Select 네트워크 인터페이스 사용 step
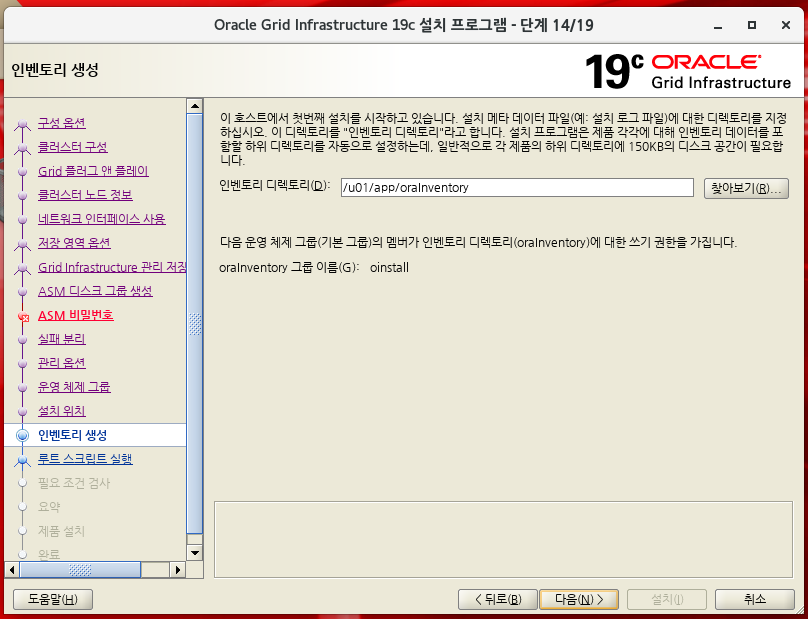The image size is (808, 619). tap(102, 219)
